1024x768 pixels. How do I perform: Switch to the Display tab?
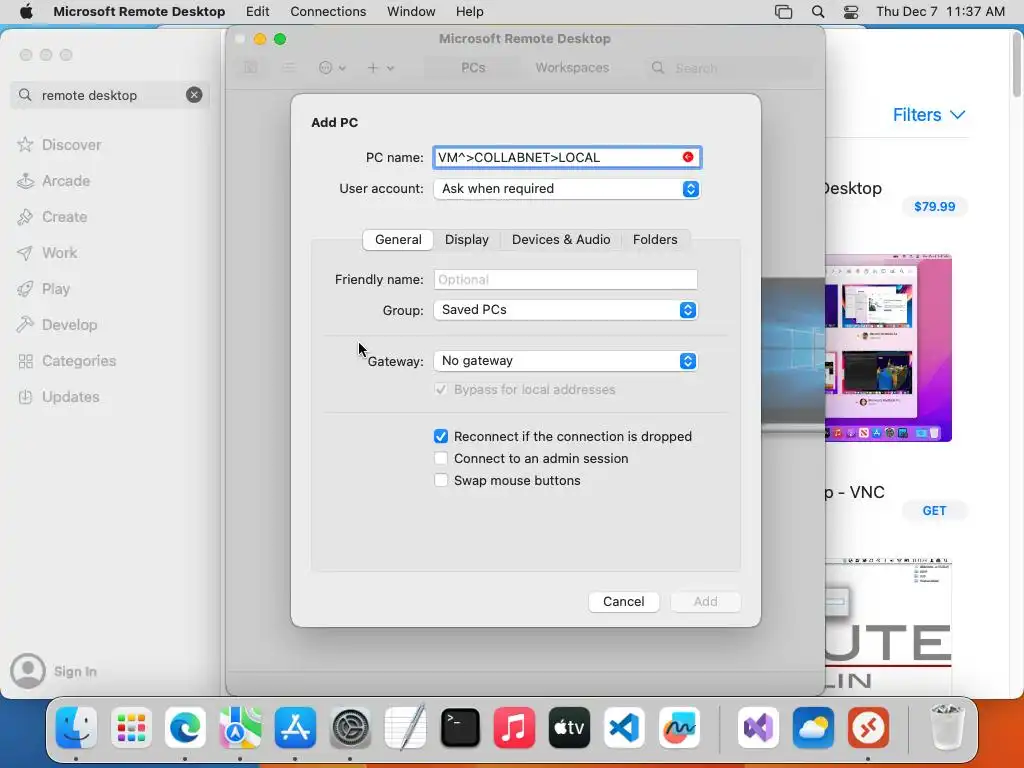pyautogui.click(x=466, y=240)
